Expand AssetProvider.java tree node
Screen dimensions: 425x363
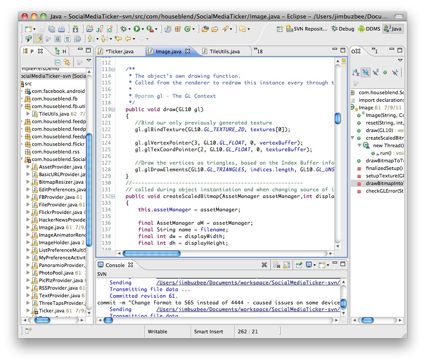point(28,167)
